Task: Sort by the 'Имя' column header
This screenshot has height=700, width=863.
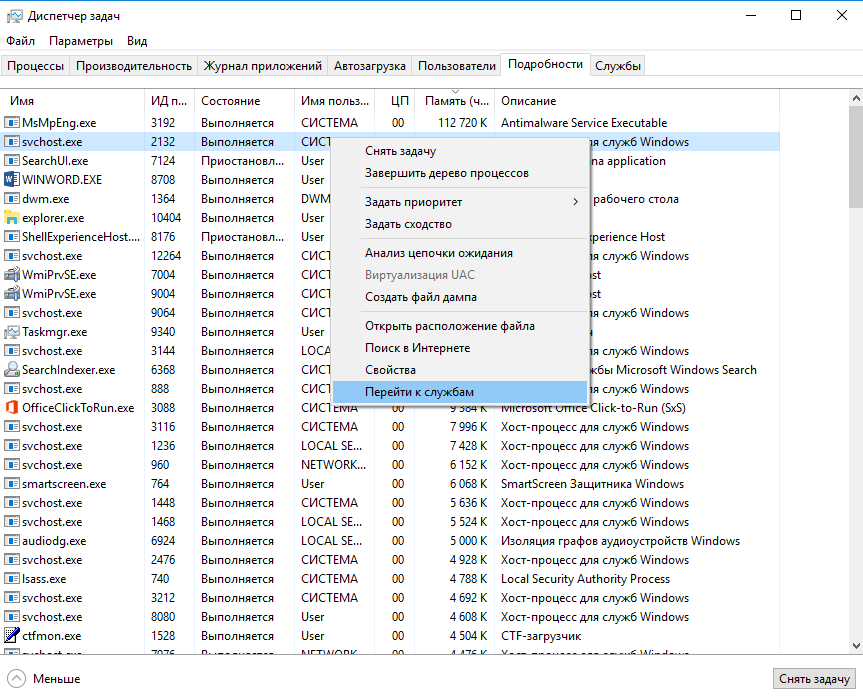Action: 73,101
